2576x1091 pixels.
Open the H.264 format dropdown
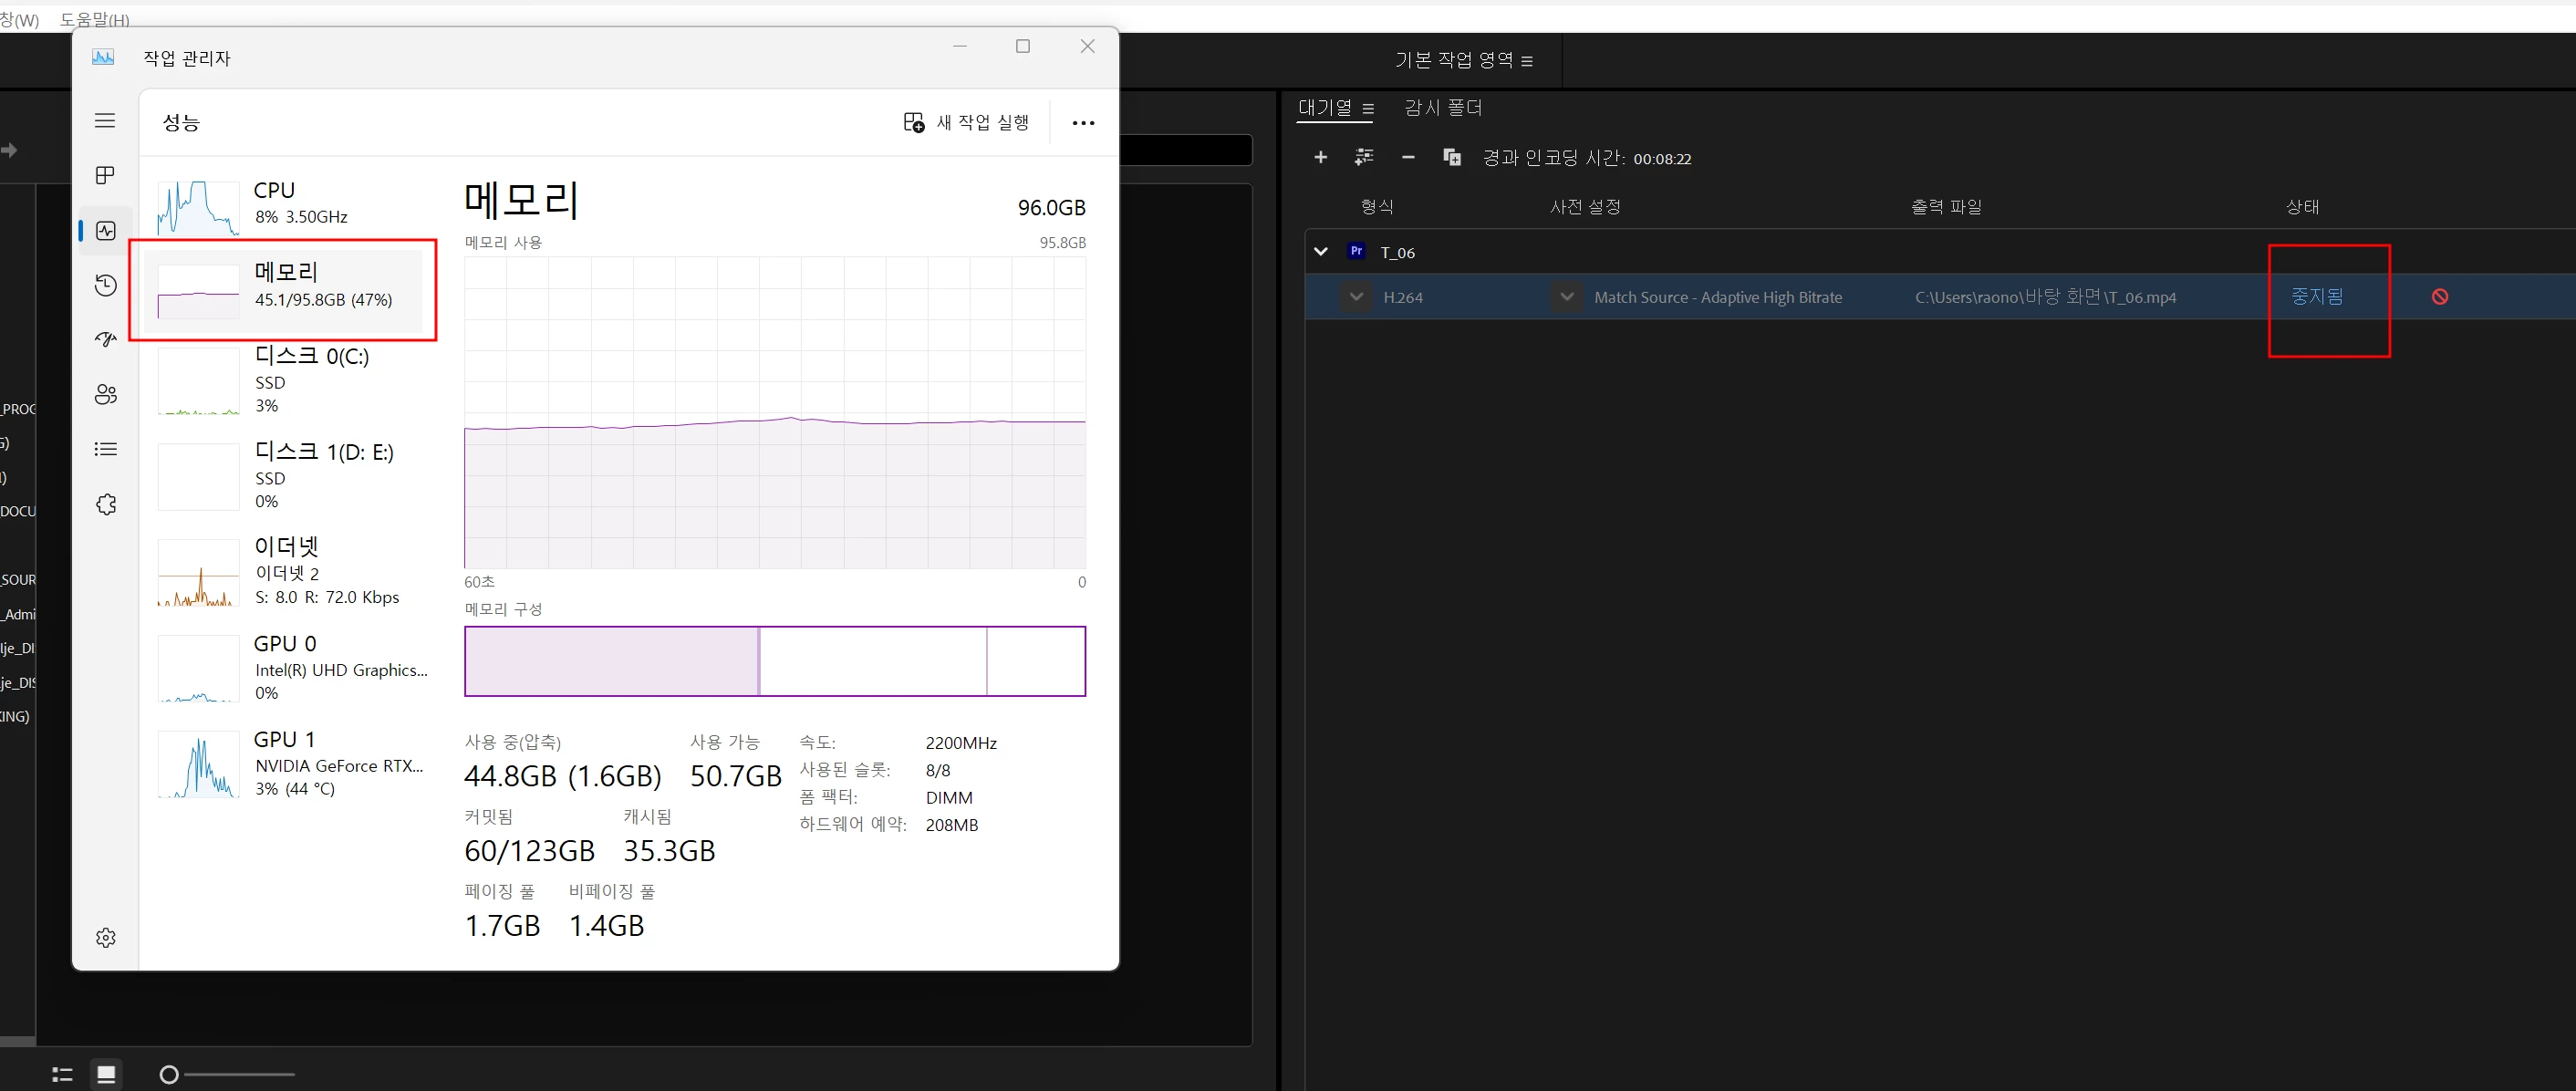point(1356,297)
